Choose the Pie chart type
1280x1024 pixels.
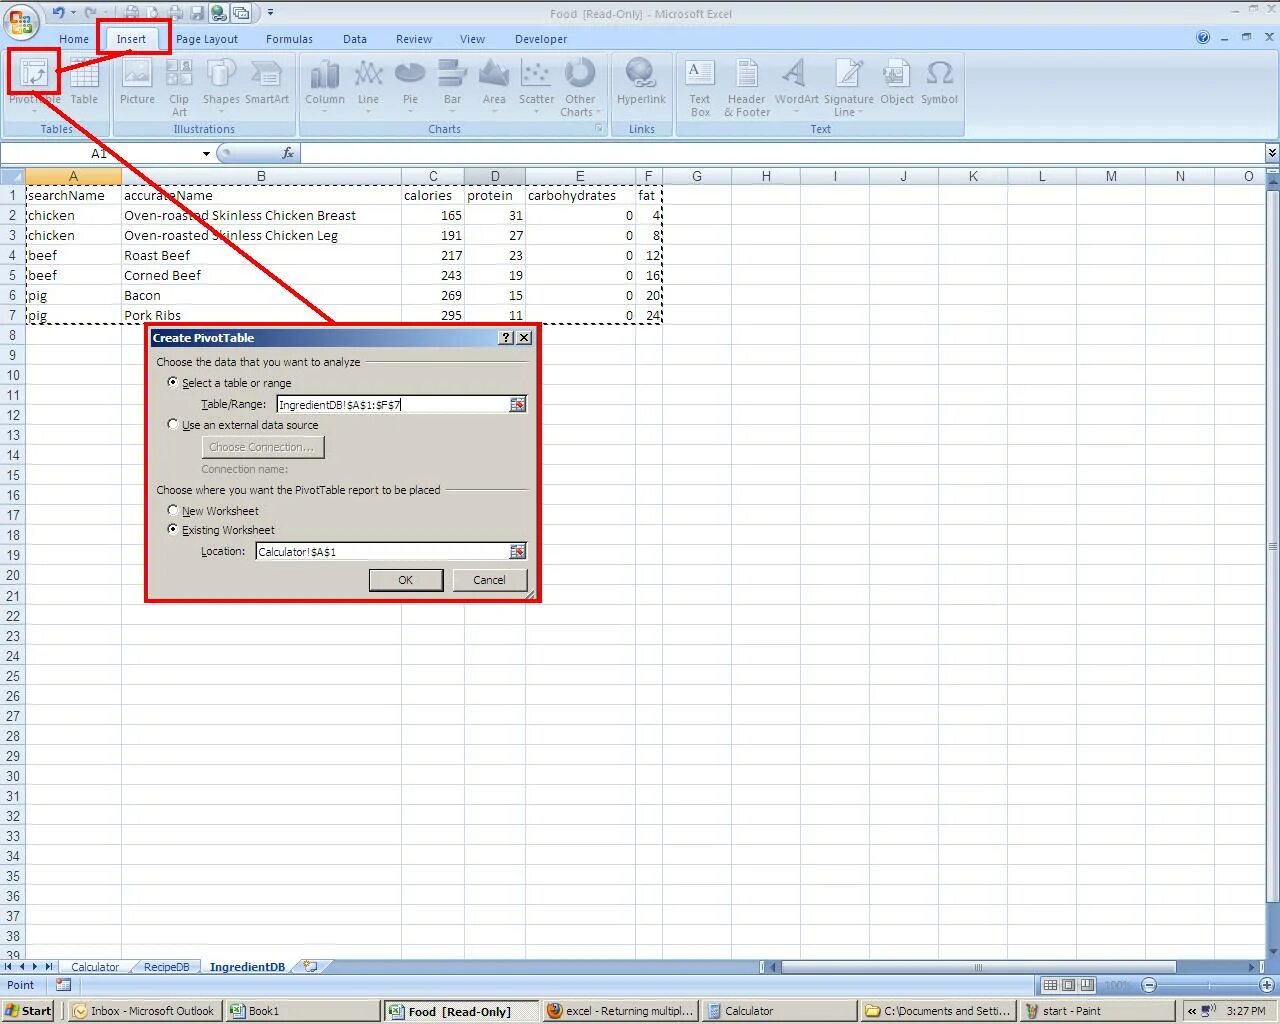pos(410,81)
